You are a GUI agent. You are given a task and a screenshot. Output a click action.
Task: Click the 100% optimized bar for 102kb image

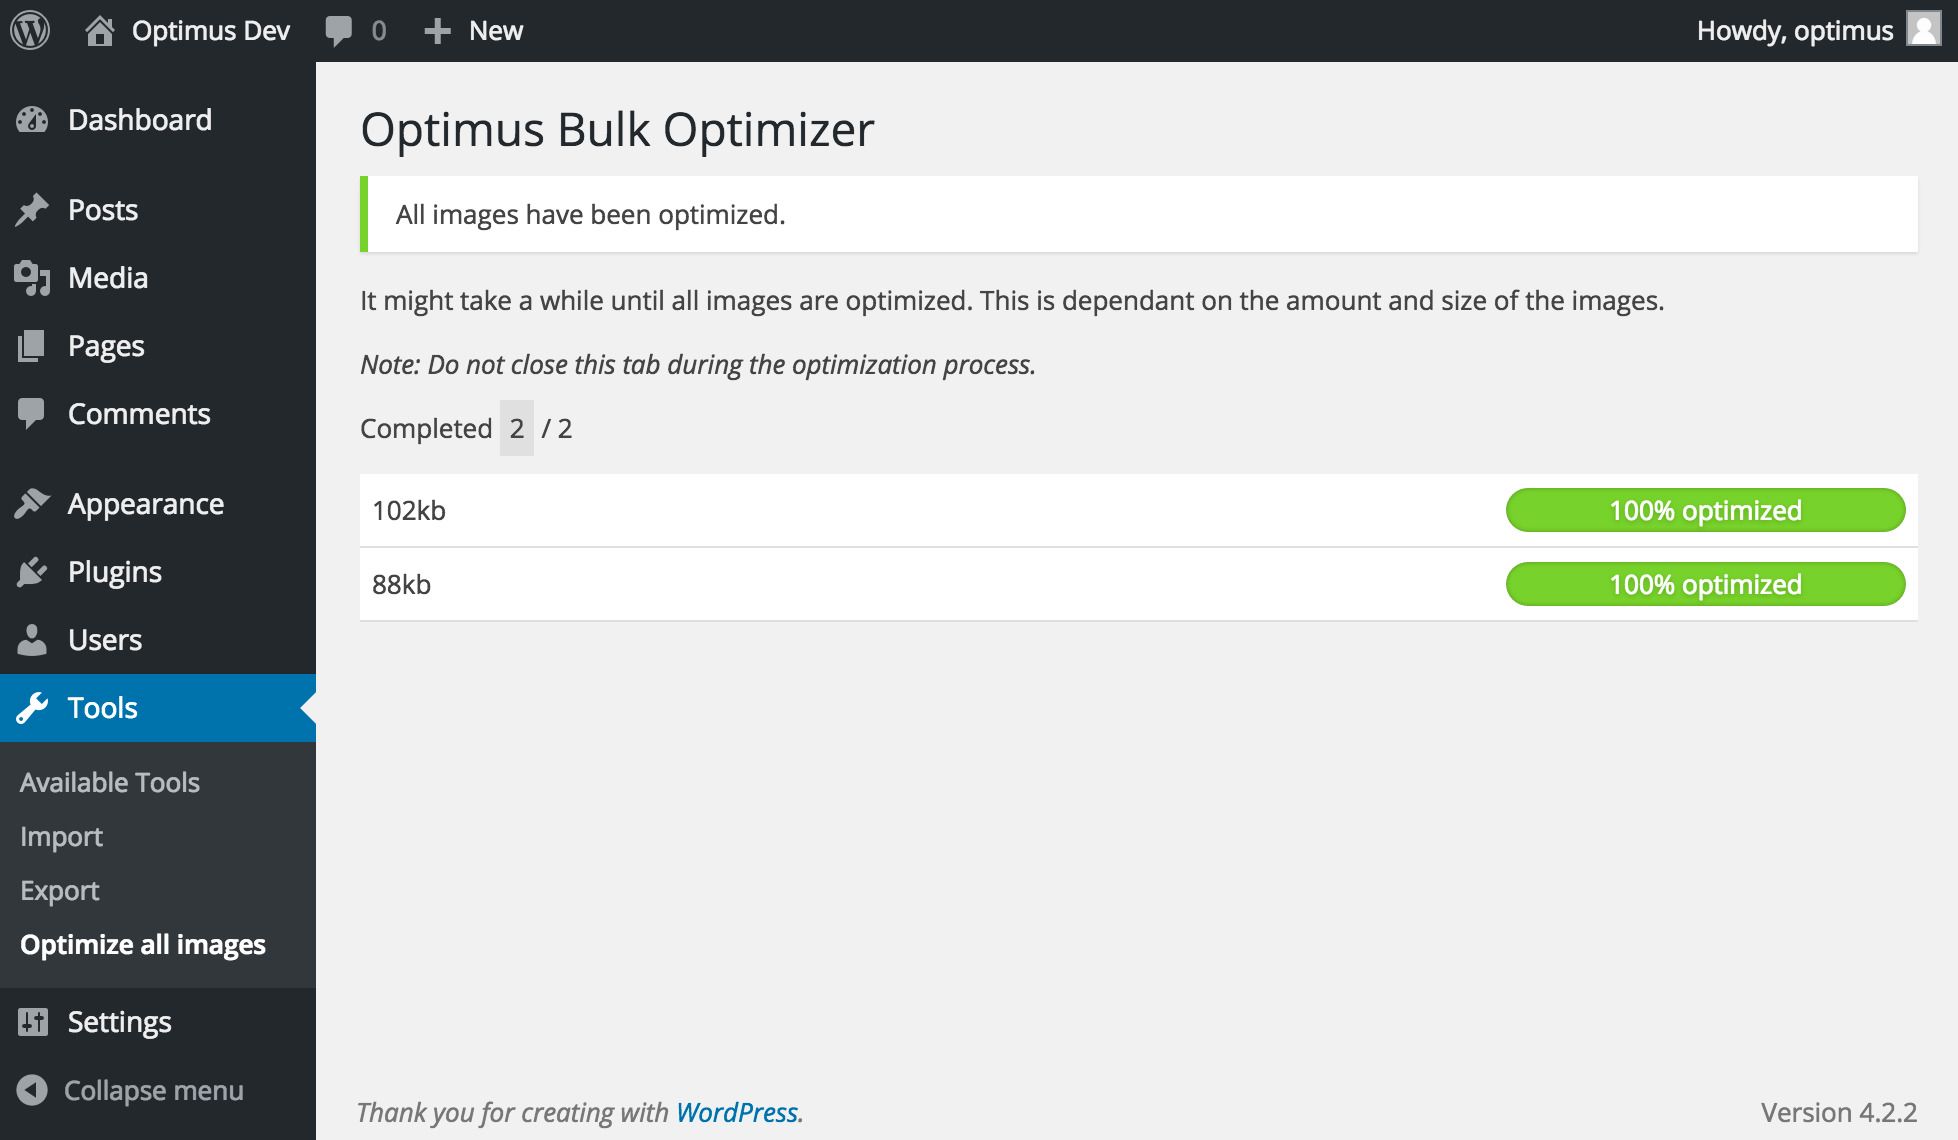pos(1704,510)
